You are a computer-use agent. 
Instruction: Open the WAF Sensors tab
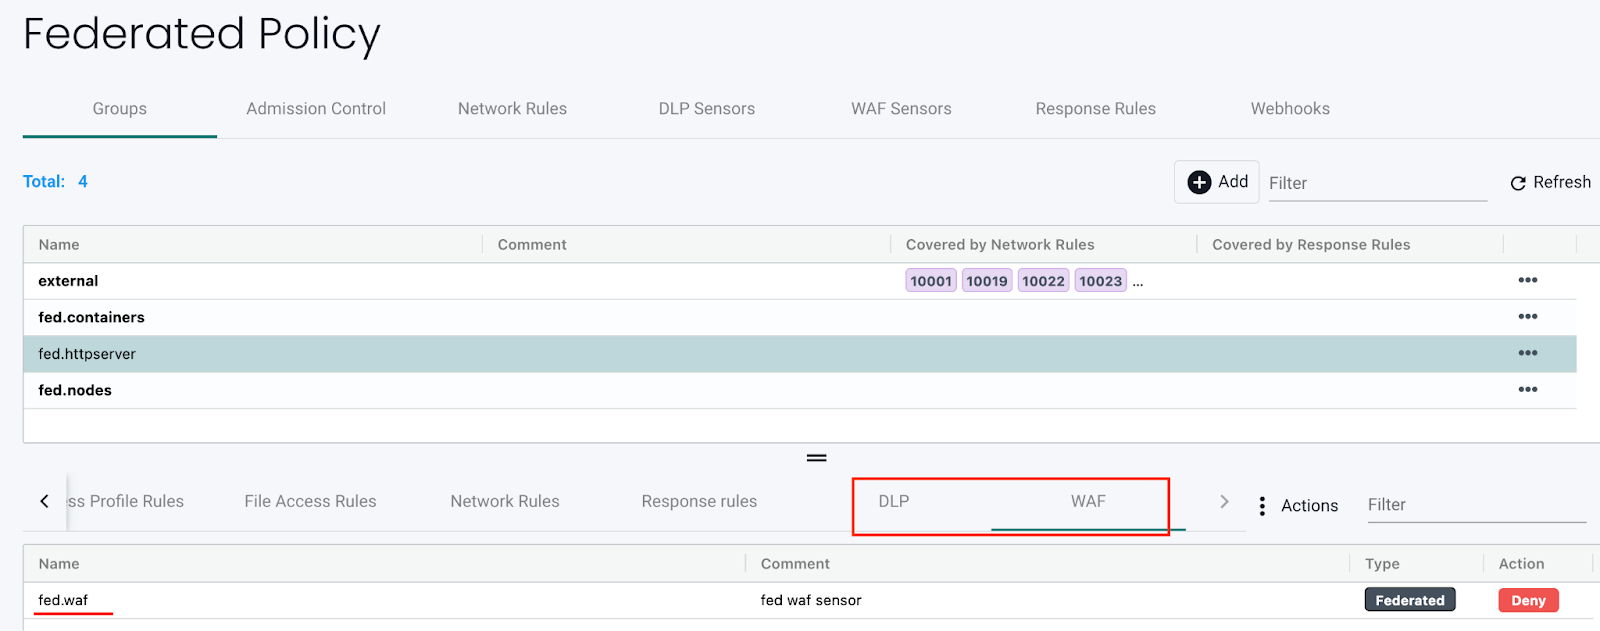pos(901,109)
